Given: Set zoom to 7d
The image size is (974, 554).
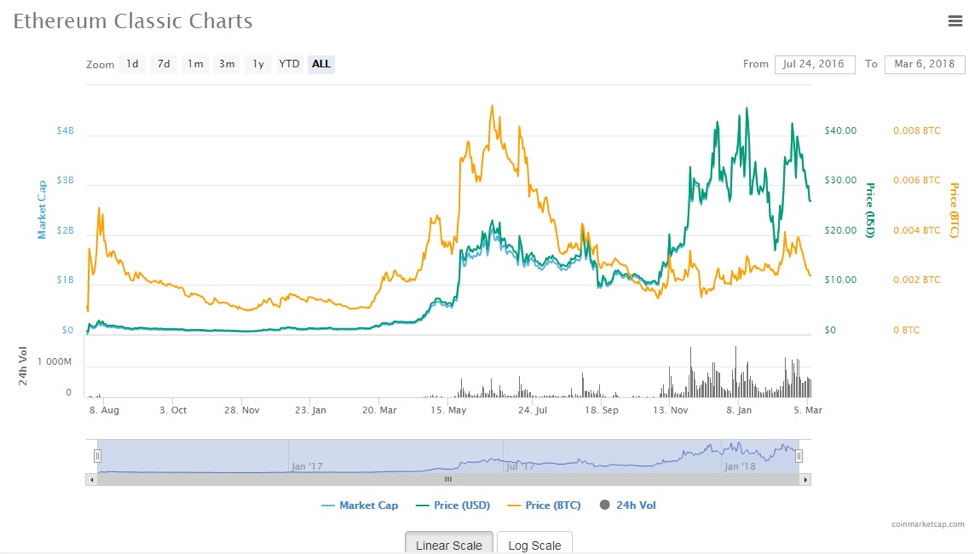Looking at the screenshot, I should tap(163, 64).
